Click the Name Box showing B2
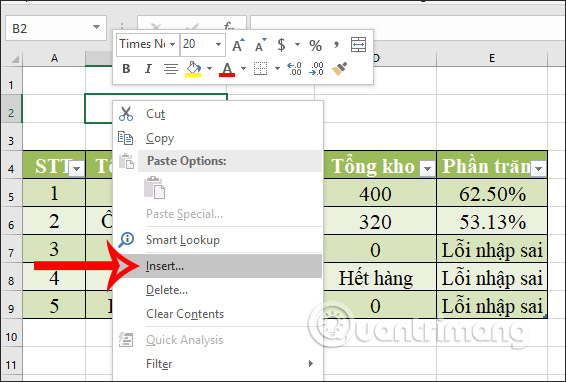Image resolution: width=566 pixels, height=382 pixels. [x=56, y=28]
